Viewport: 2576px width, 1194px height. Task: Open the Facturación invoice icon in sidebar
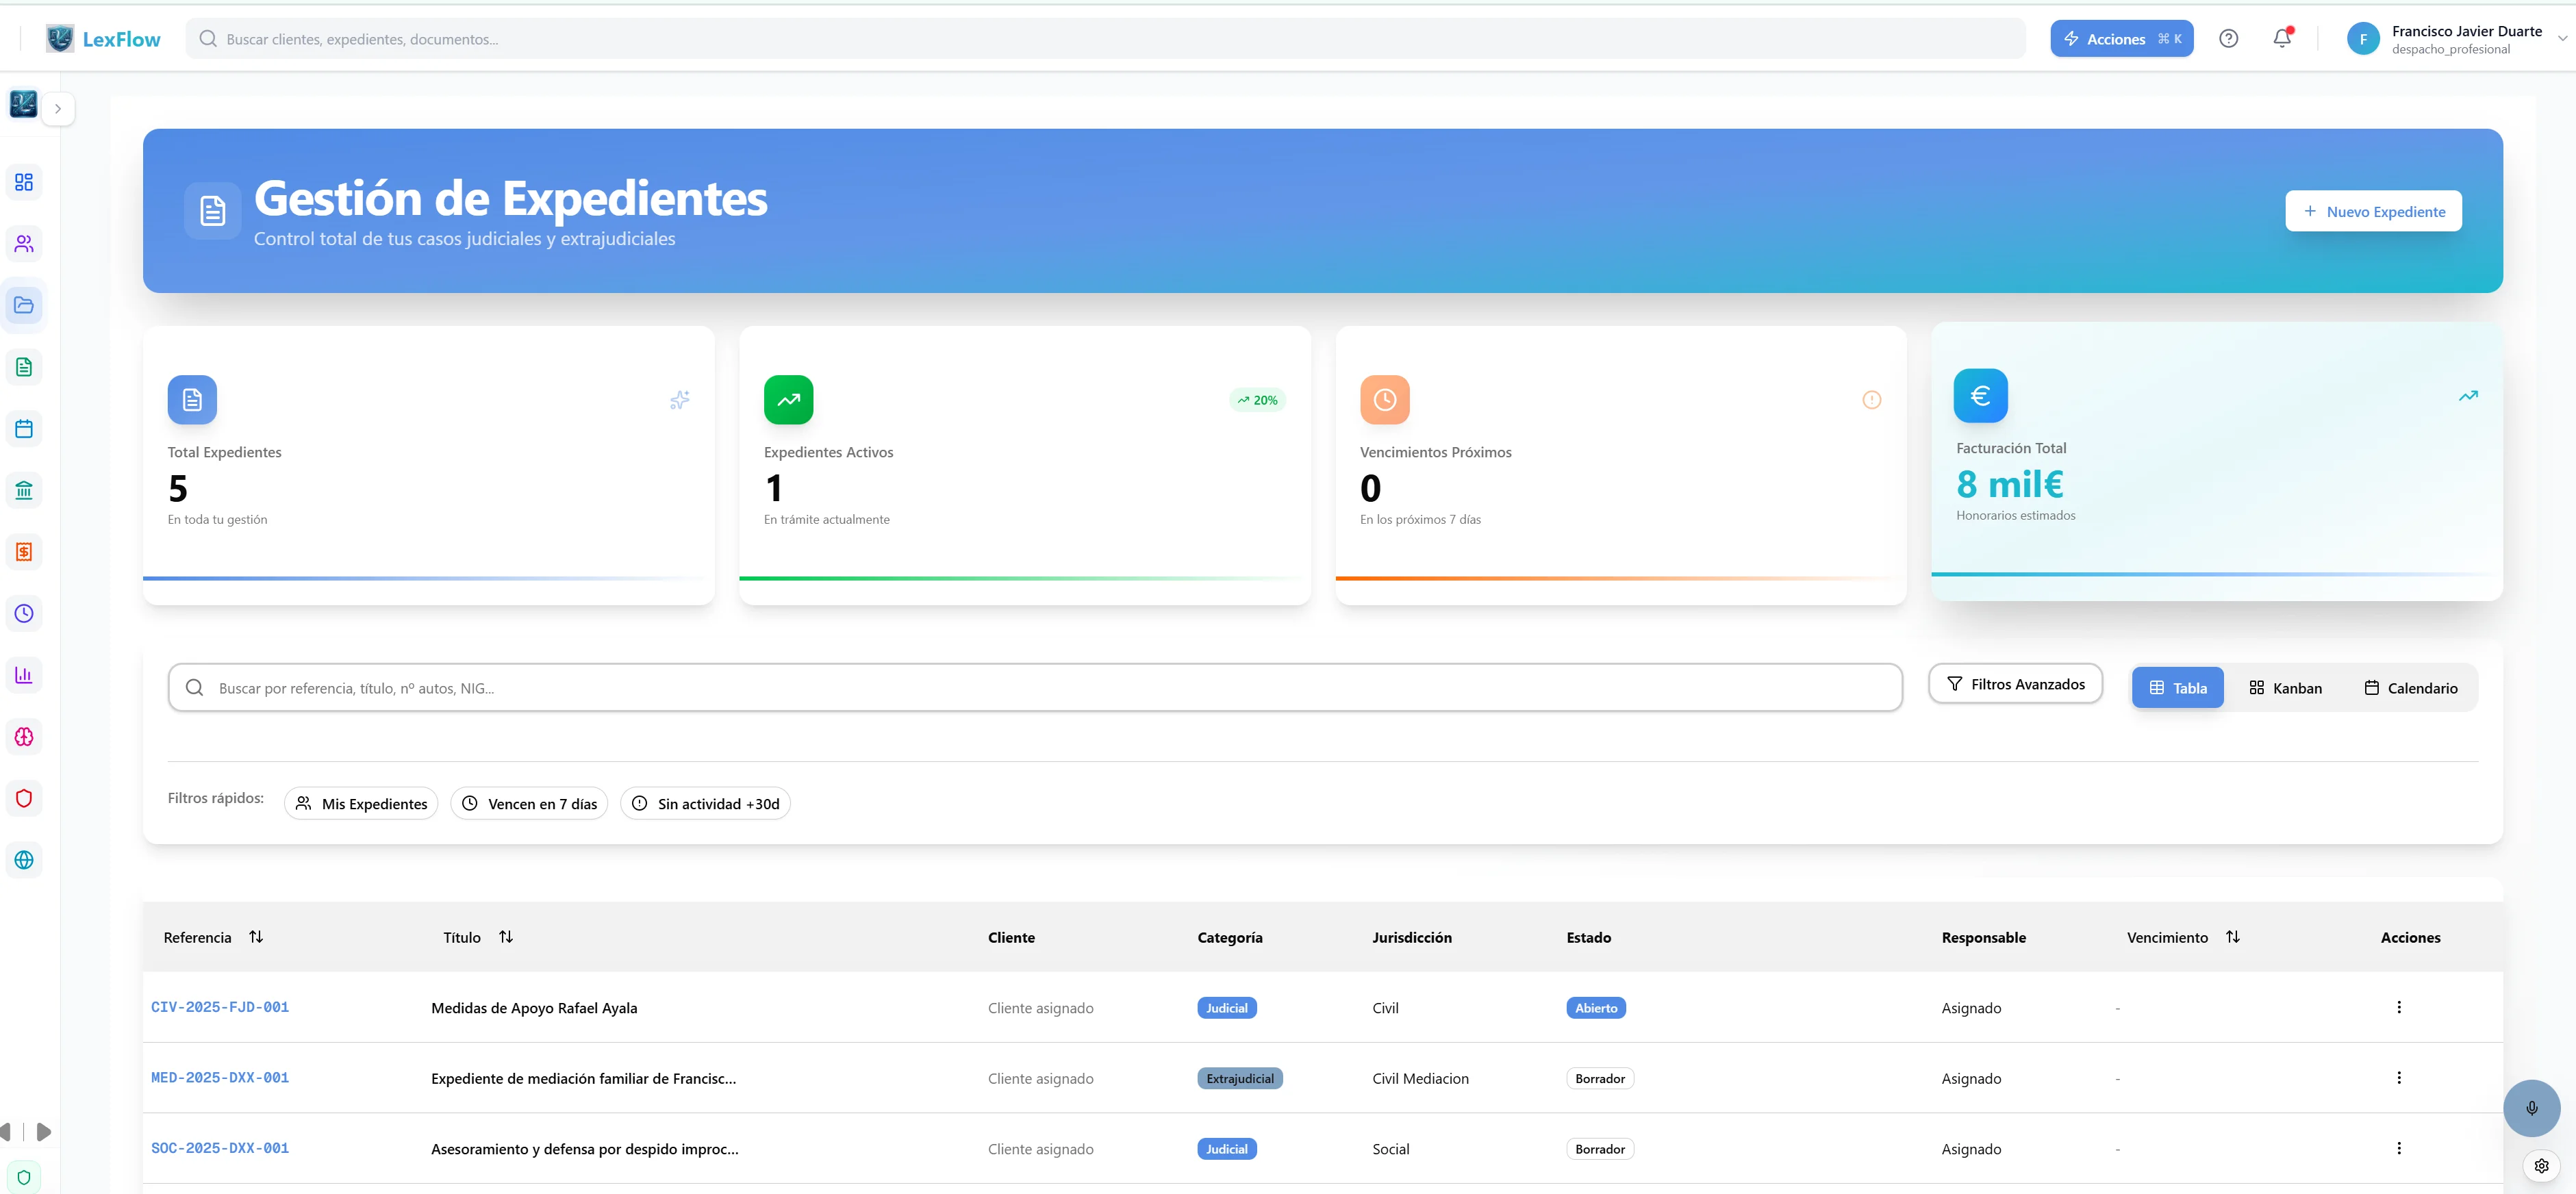(24, 551)
